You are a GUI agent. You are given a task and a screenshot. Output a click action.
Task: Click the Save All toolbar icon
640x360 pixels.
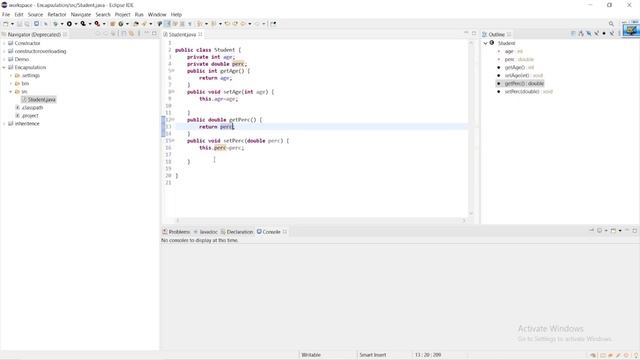click(27, 24)
